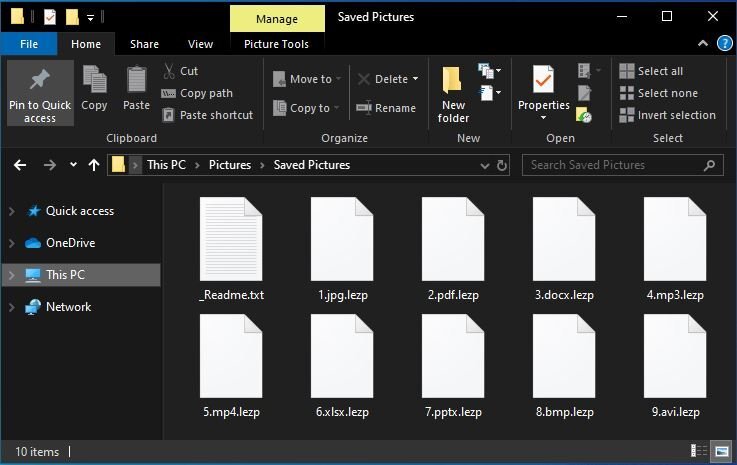The width and height of the screenshot is (737, 465).
Task: Go up one folder level arrow
Action: [x=94, y=165]
